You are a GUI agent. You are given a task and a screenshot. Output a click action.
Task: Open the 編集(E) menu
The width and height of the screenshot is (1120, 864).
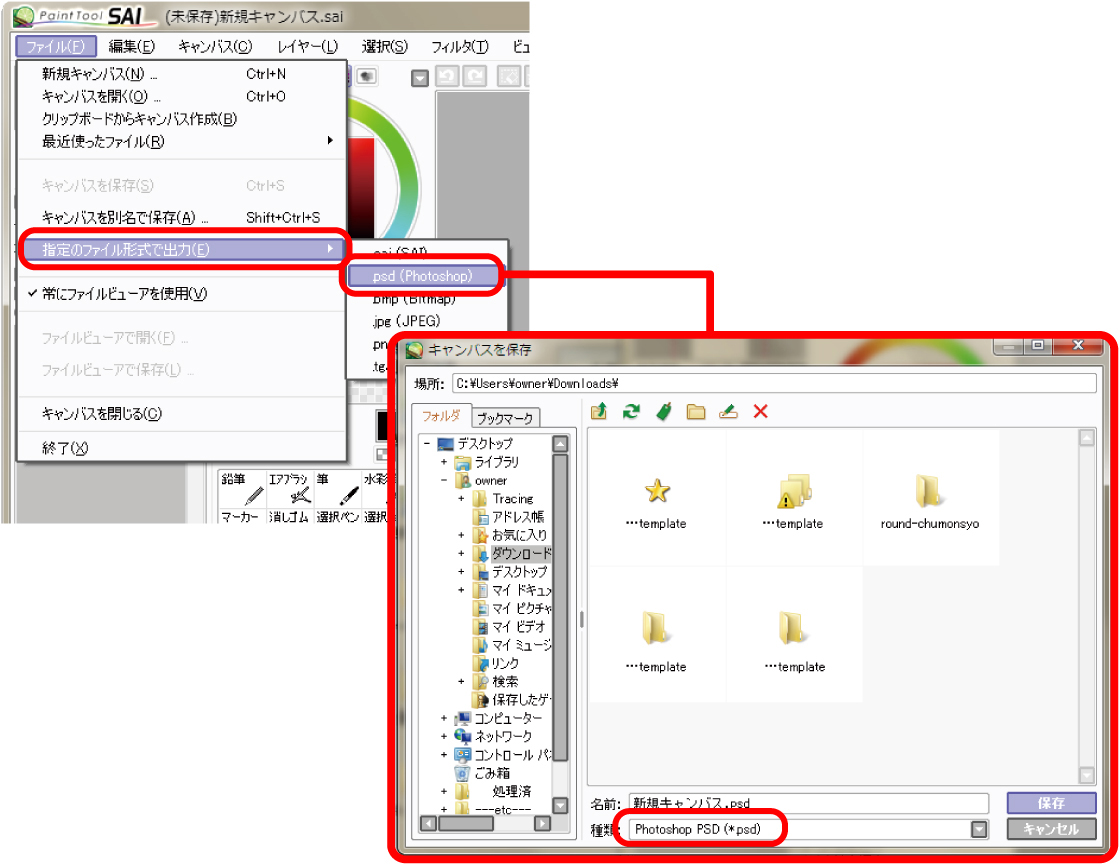131,46
